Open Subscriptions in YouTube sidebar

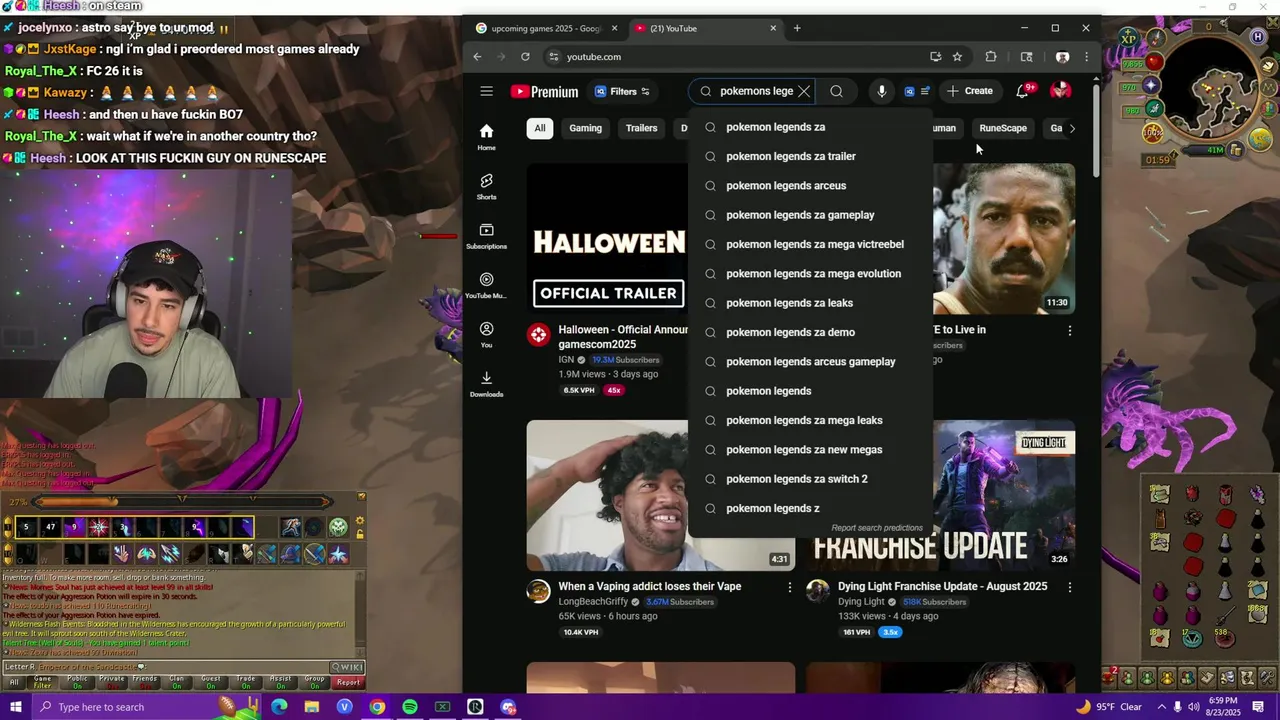(486, 236)
